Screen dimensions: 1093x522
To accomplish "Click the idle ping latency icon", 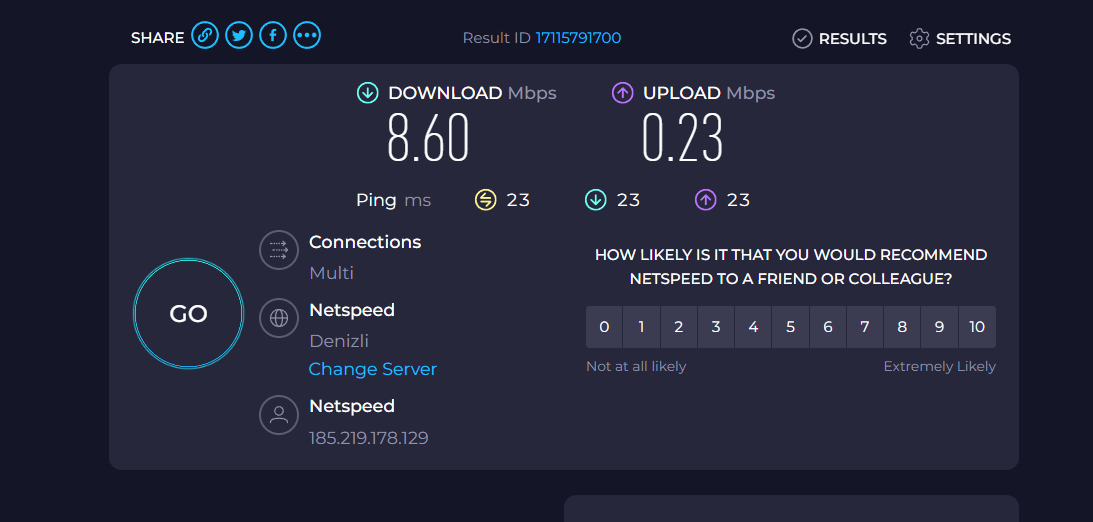I will (485, 200).
